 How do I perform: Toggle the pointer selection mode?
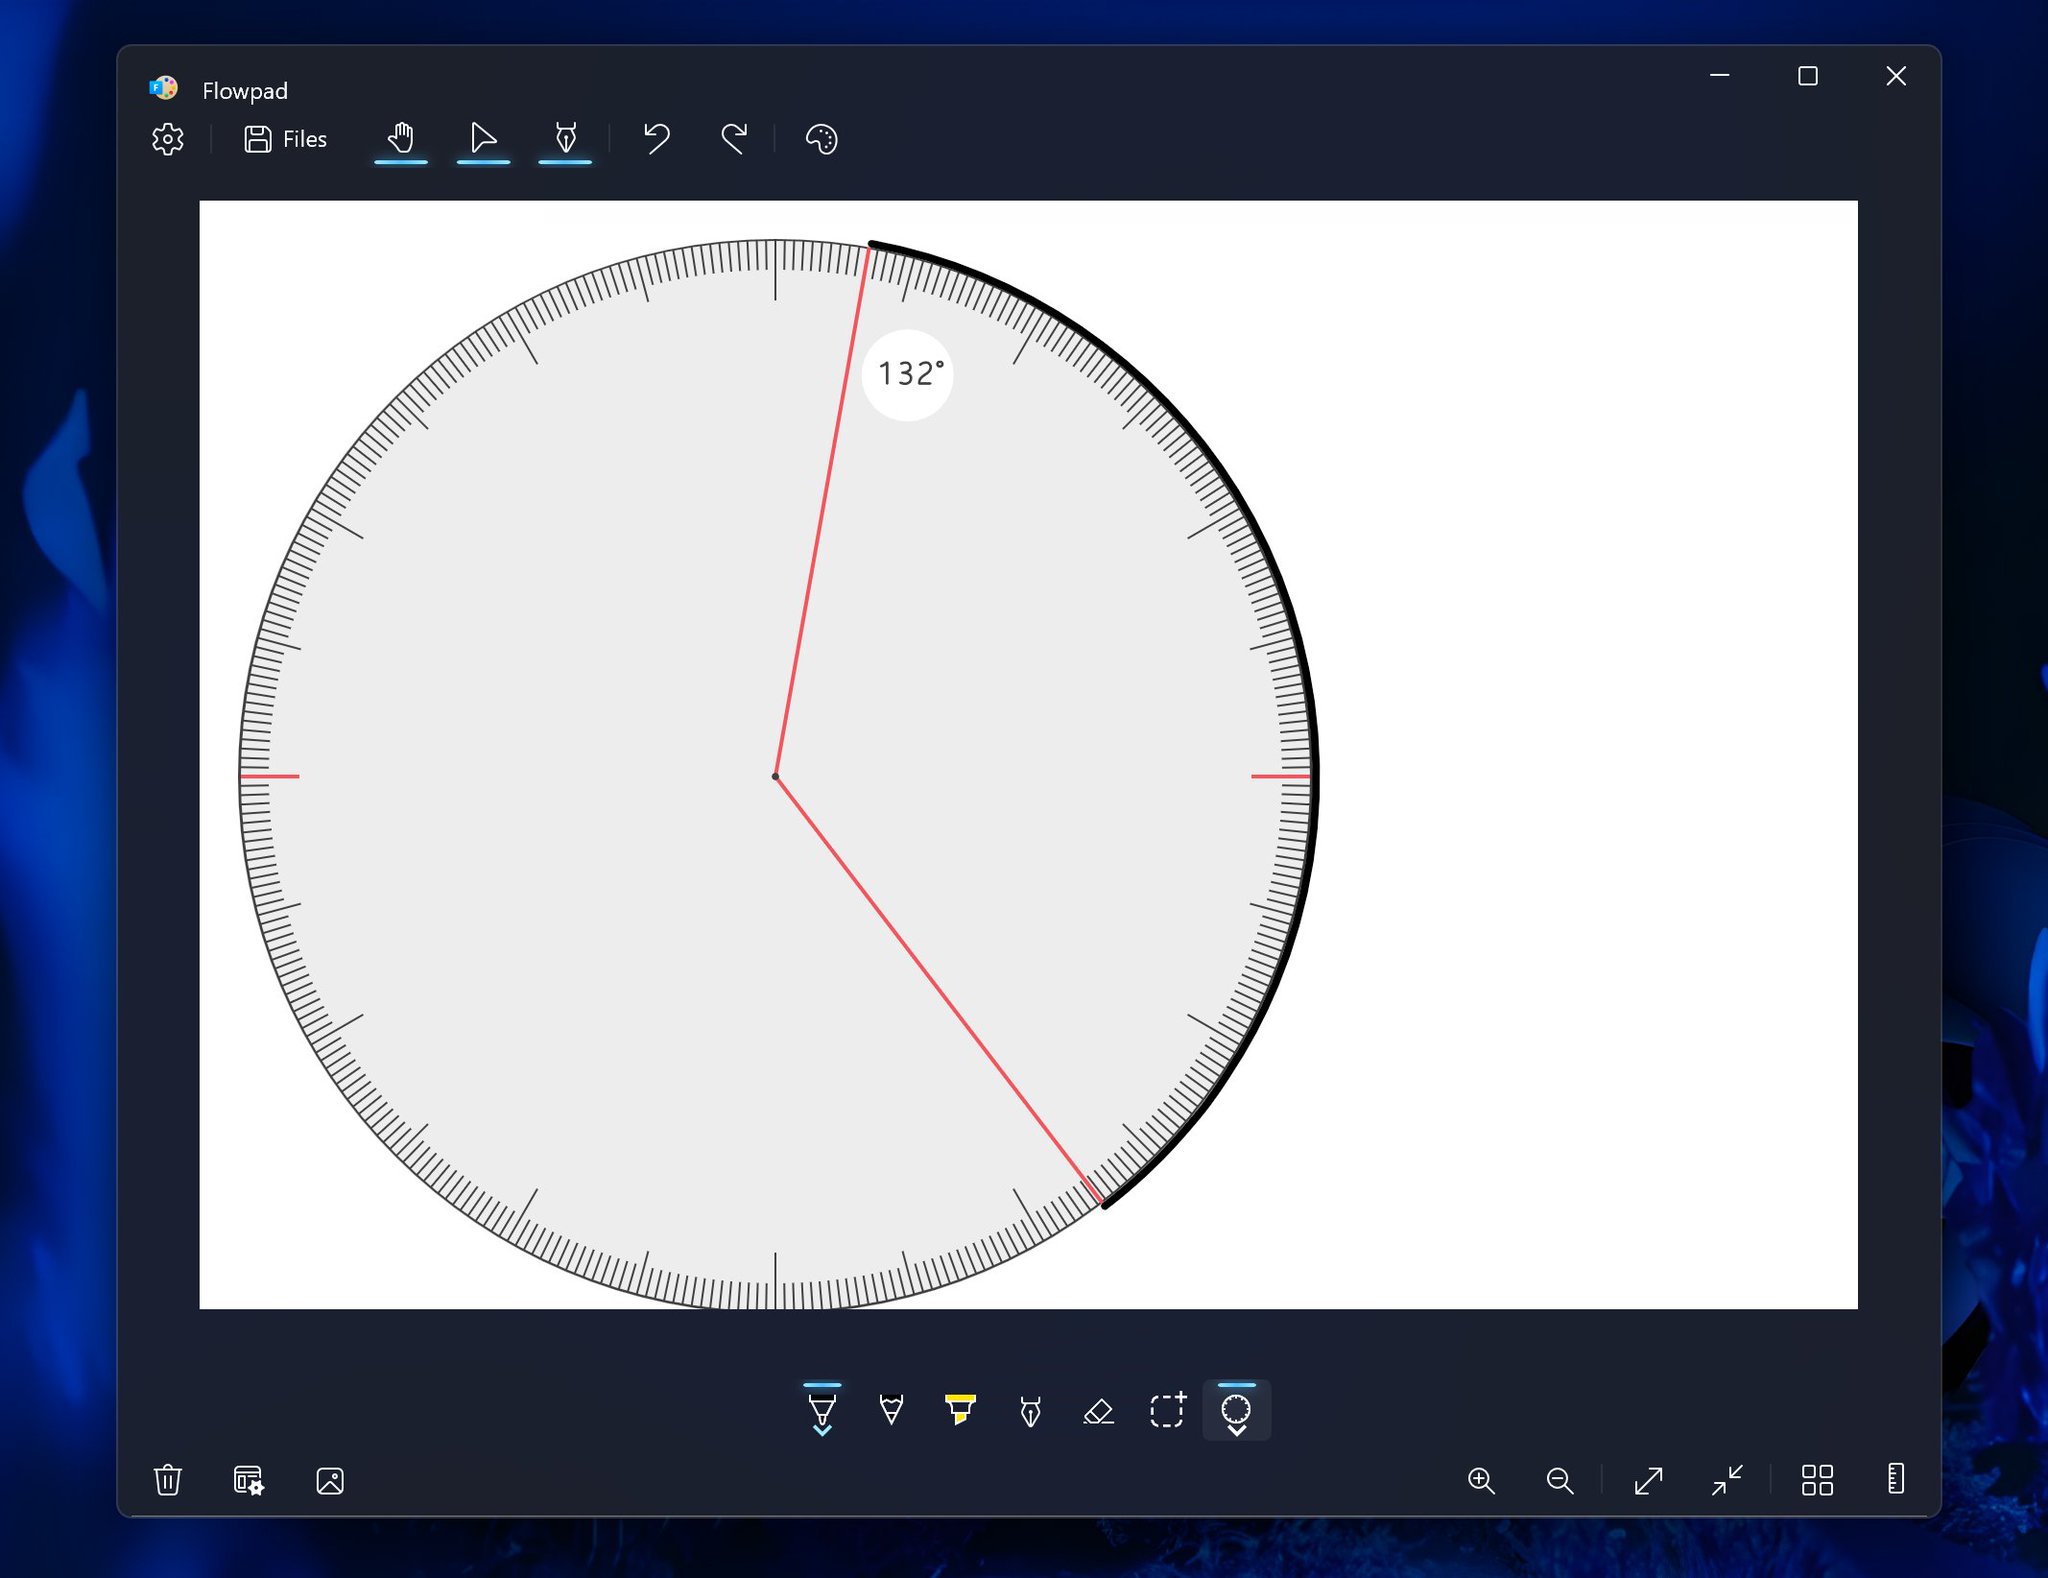[x=482, y=139]
